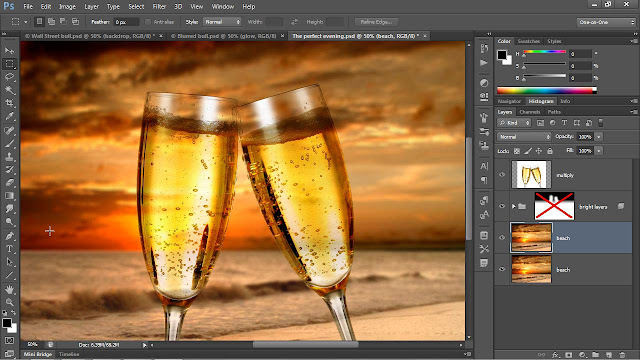The width and height of the screenshot is (640, 360).
Task: Filter layers by type layers
Action: [x=564, y=122]
